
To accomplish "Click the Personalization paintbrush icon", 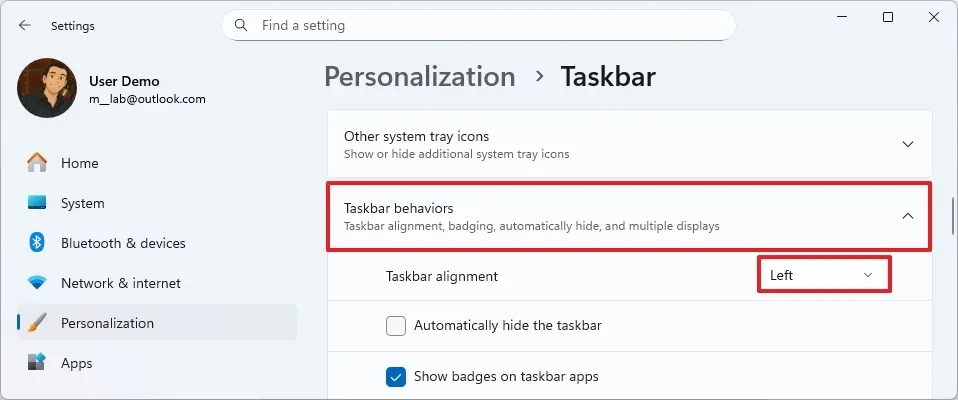I will coord(37,323).
